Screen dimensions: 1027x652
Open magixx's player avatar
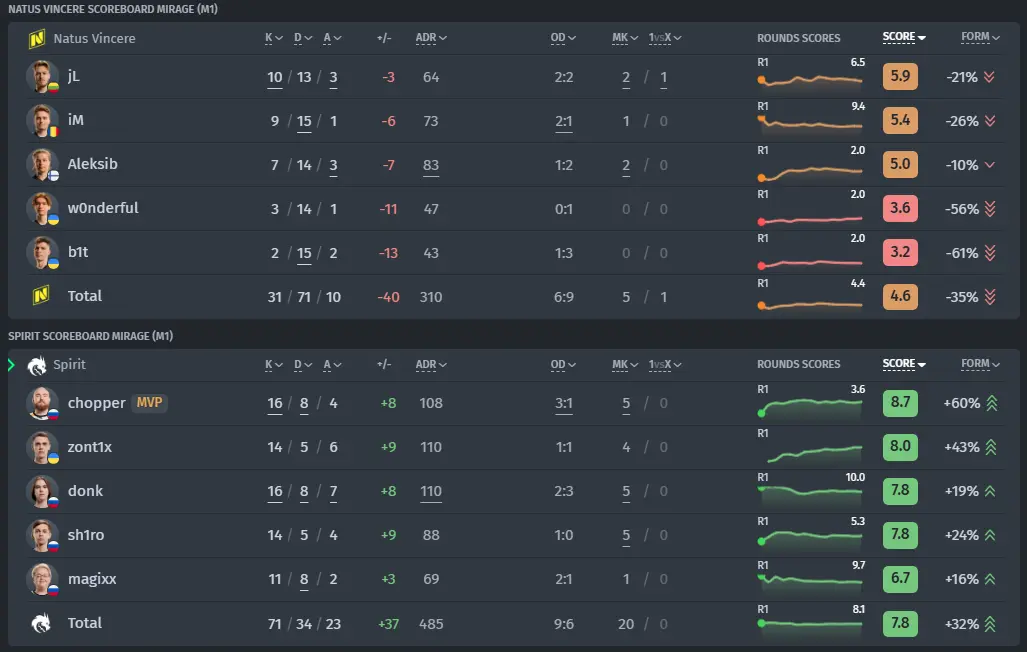(41, 579)
